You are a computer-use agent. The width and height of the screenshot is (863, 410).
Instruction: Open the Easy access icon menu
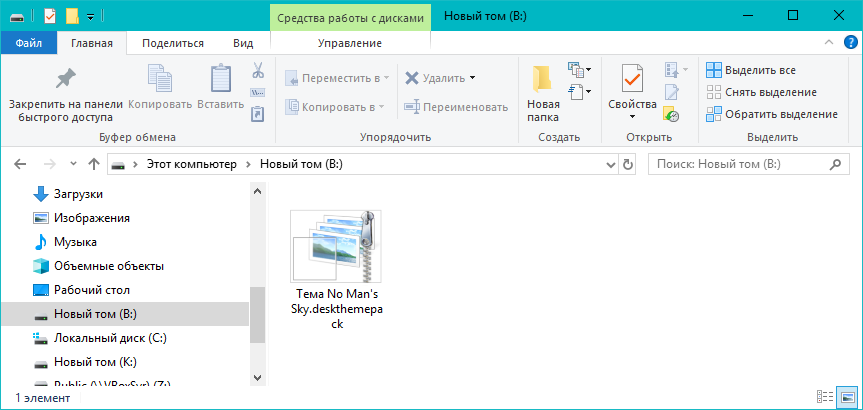(x=580, y=91)
